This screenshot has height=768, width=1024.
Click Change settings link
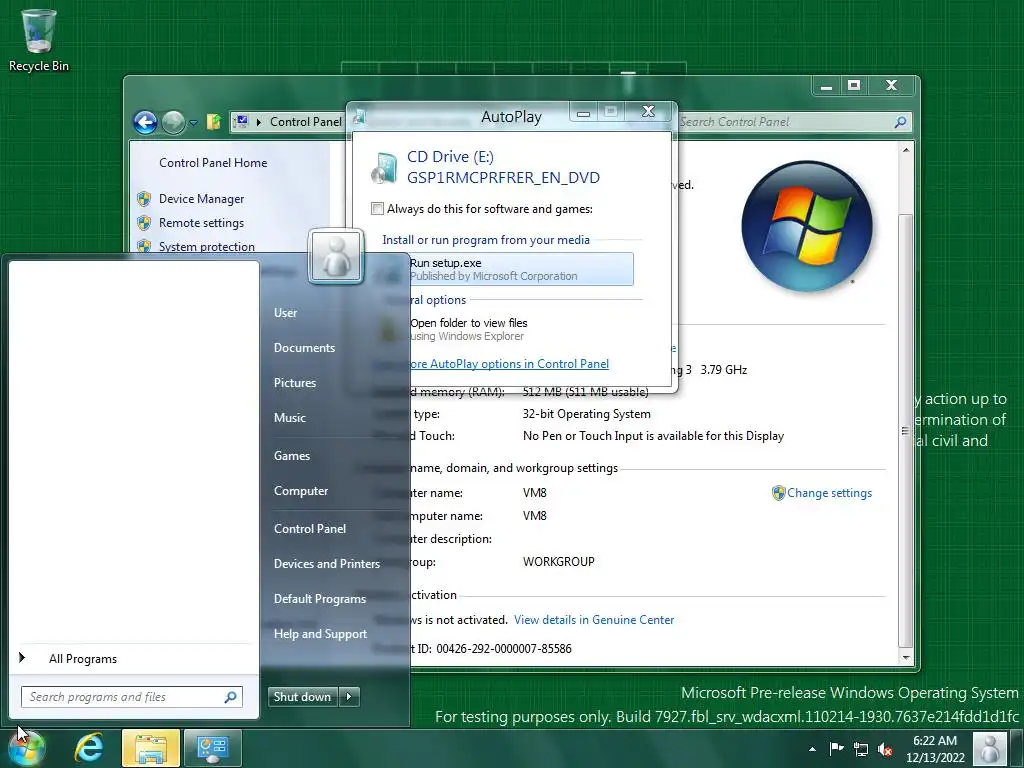pyautogui.click(x=829, y=493)
